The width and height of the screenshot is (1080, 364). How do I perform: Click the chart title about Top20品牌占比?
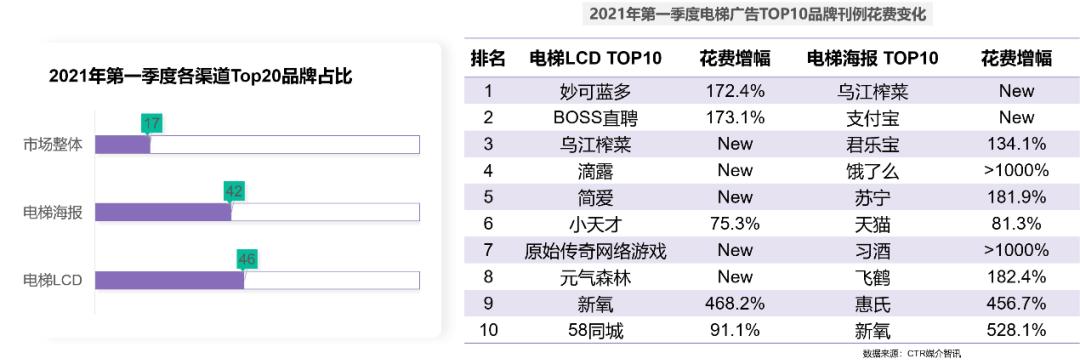200,77
